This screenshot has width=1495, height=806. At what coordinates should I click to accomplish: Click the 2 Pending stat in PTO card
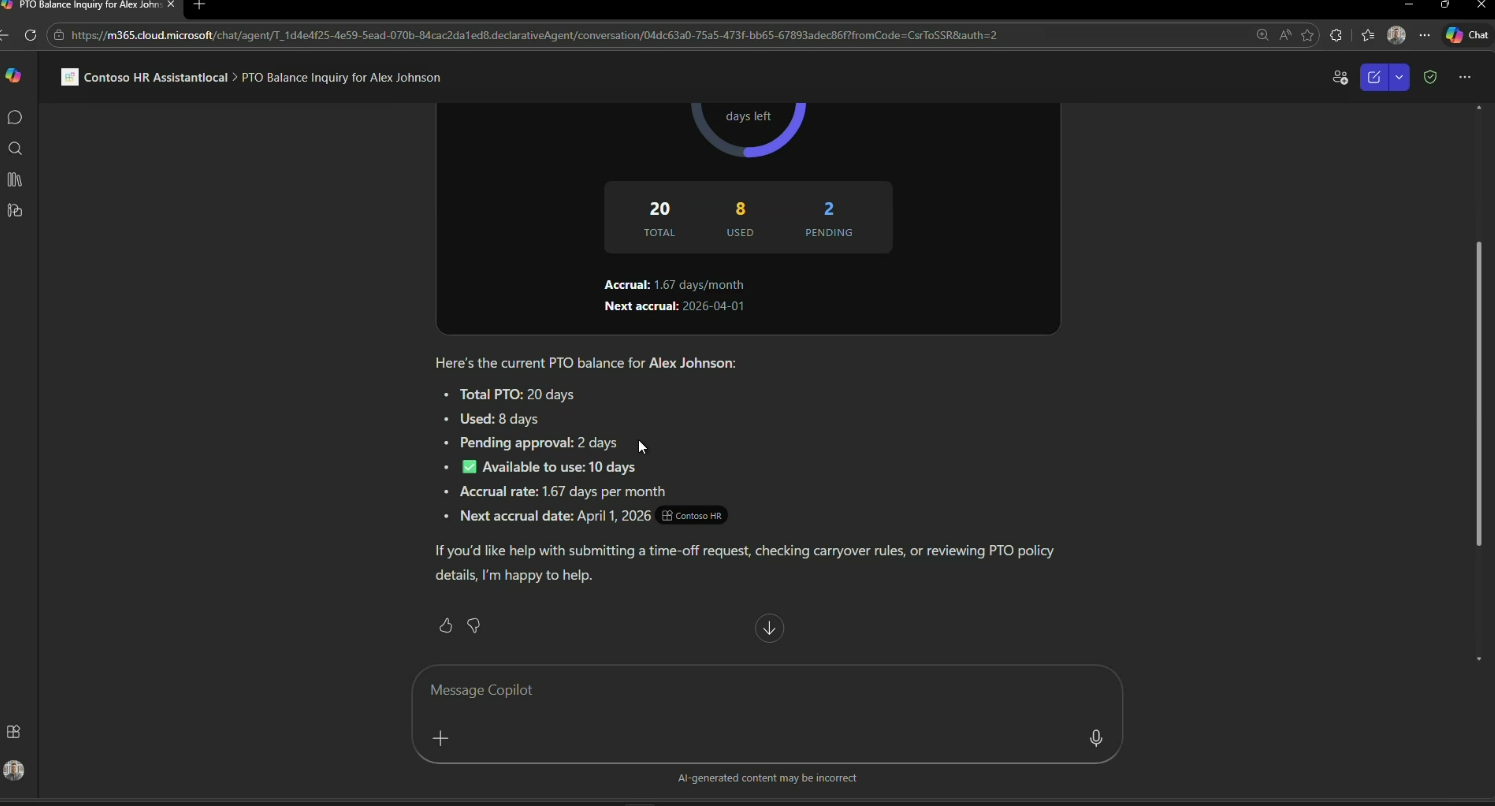tap(829, 218)
